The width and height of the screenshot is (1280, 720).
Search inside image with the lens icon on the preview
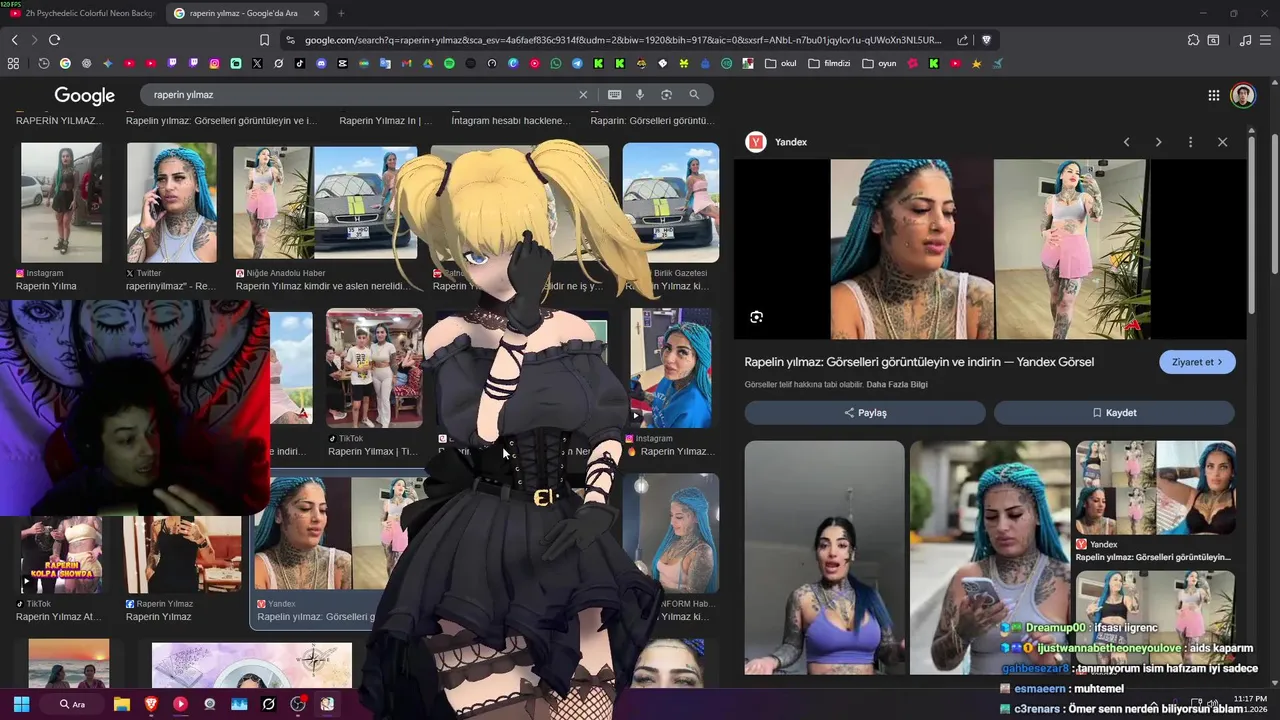point(757,317)
